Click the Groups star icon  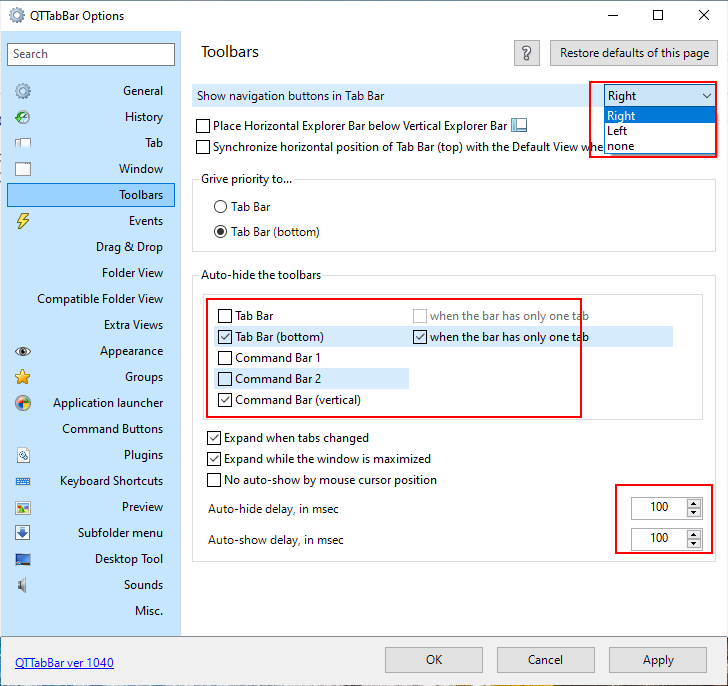[23, 377]
